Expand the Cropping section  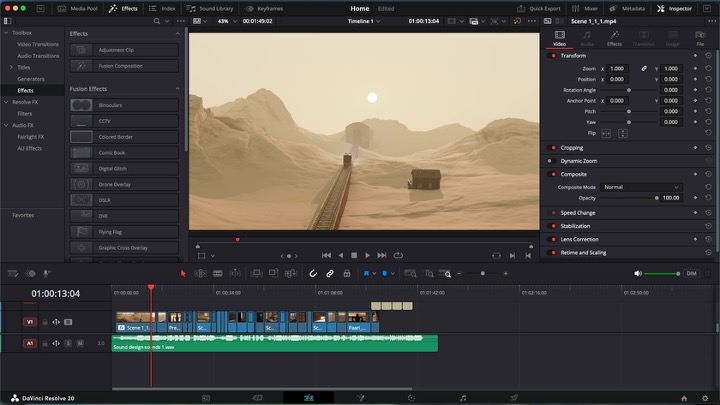click(x=572, y=148)
